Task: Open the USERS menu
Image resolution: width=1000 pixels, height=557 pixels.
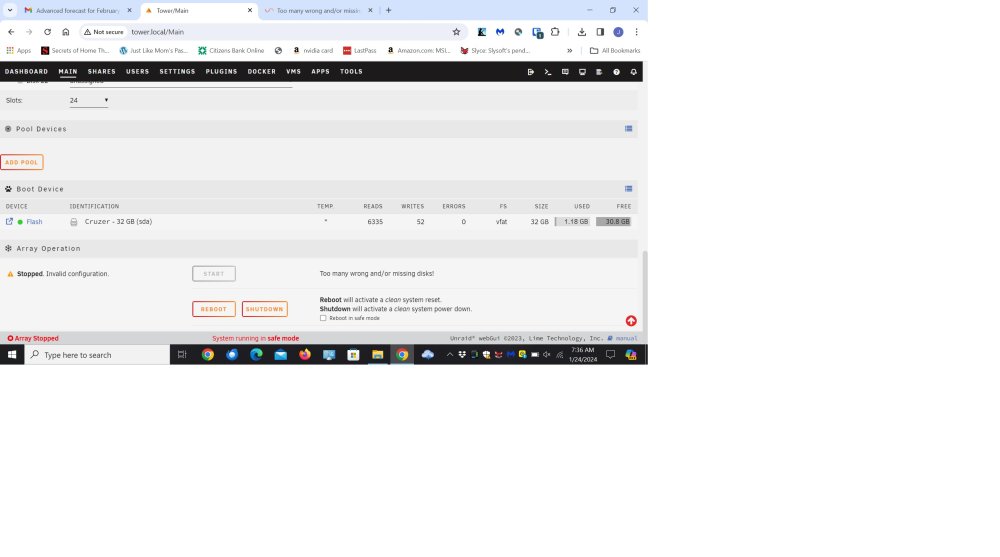Action: click(x=137, y=72)
